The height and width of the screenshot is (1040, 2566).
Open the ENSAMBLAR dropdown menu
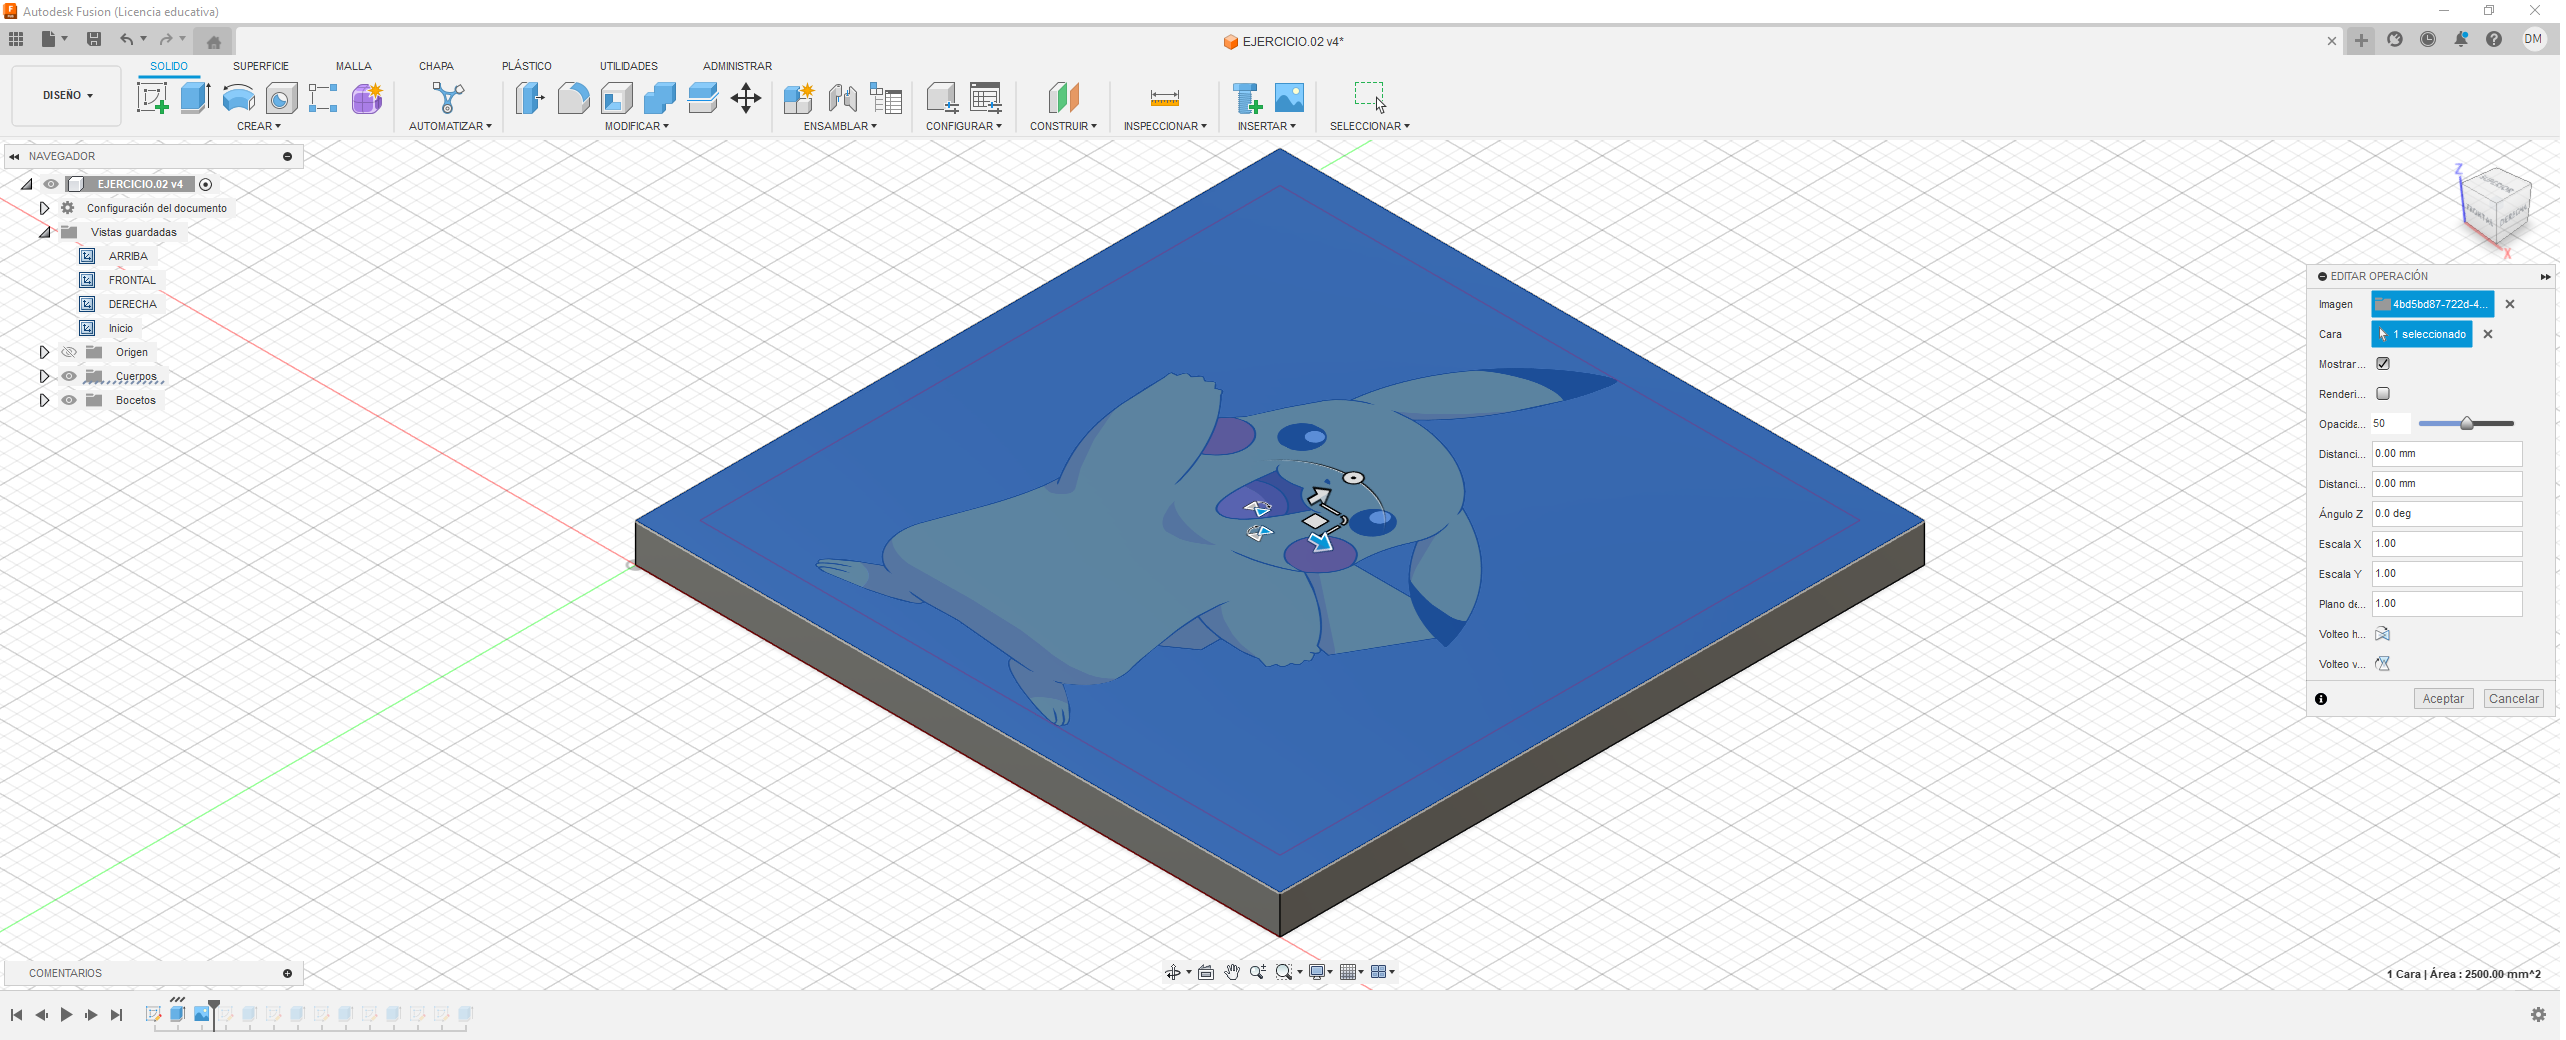click(x=841, y=126)
